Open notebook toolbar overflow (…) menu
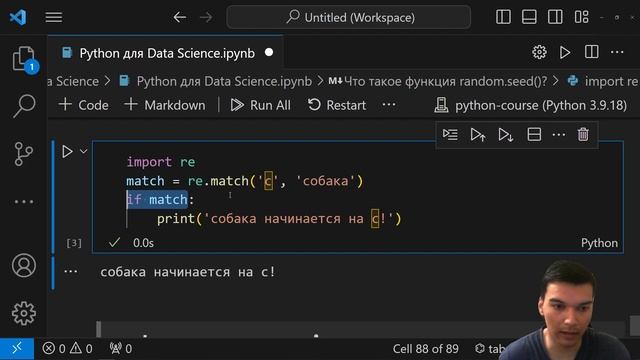 [389, 105]
